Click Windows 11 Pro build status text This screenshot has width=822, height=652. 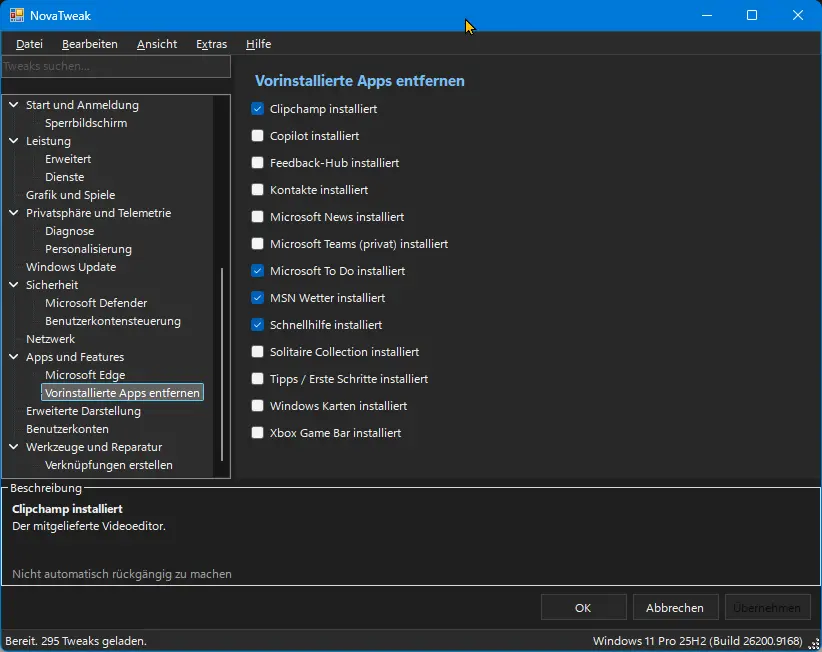point(697,641)
